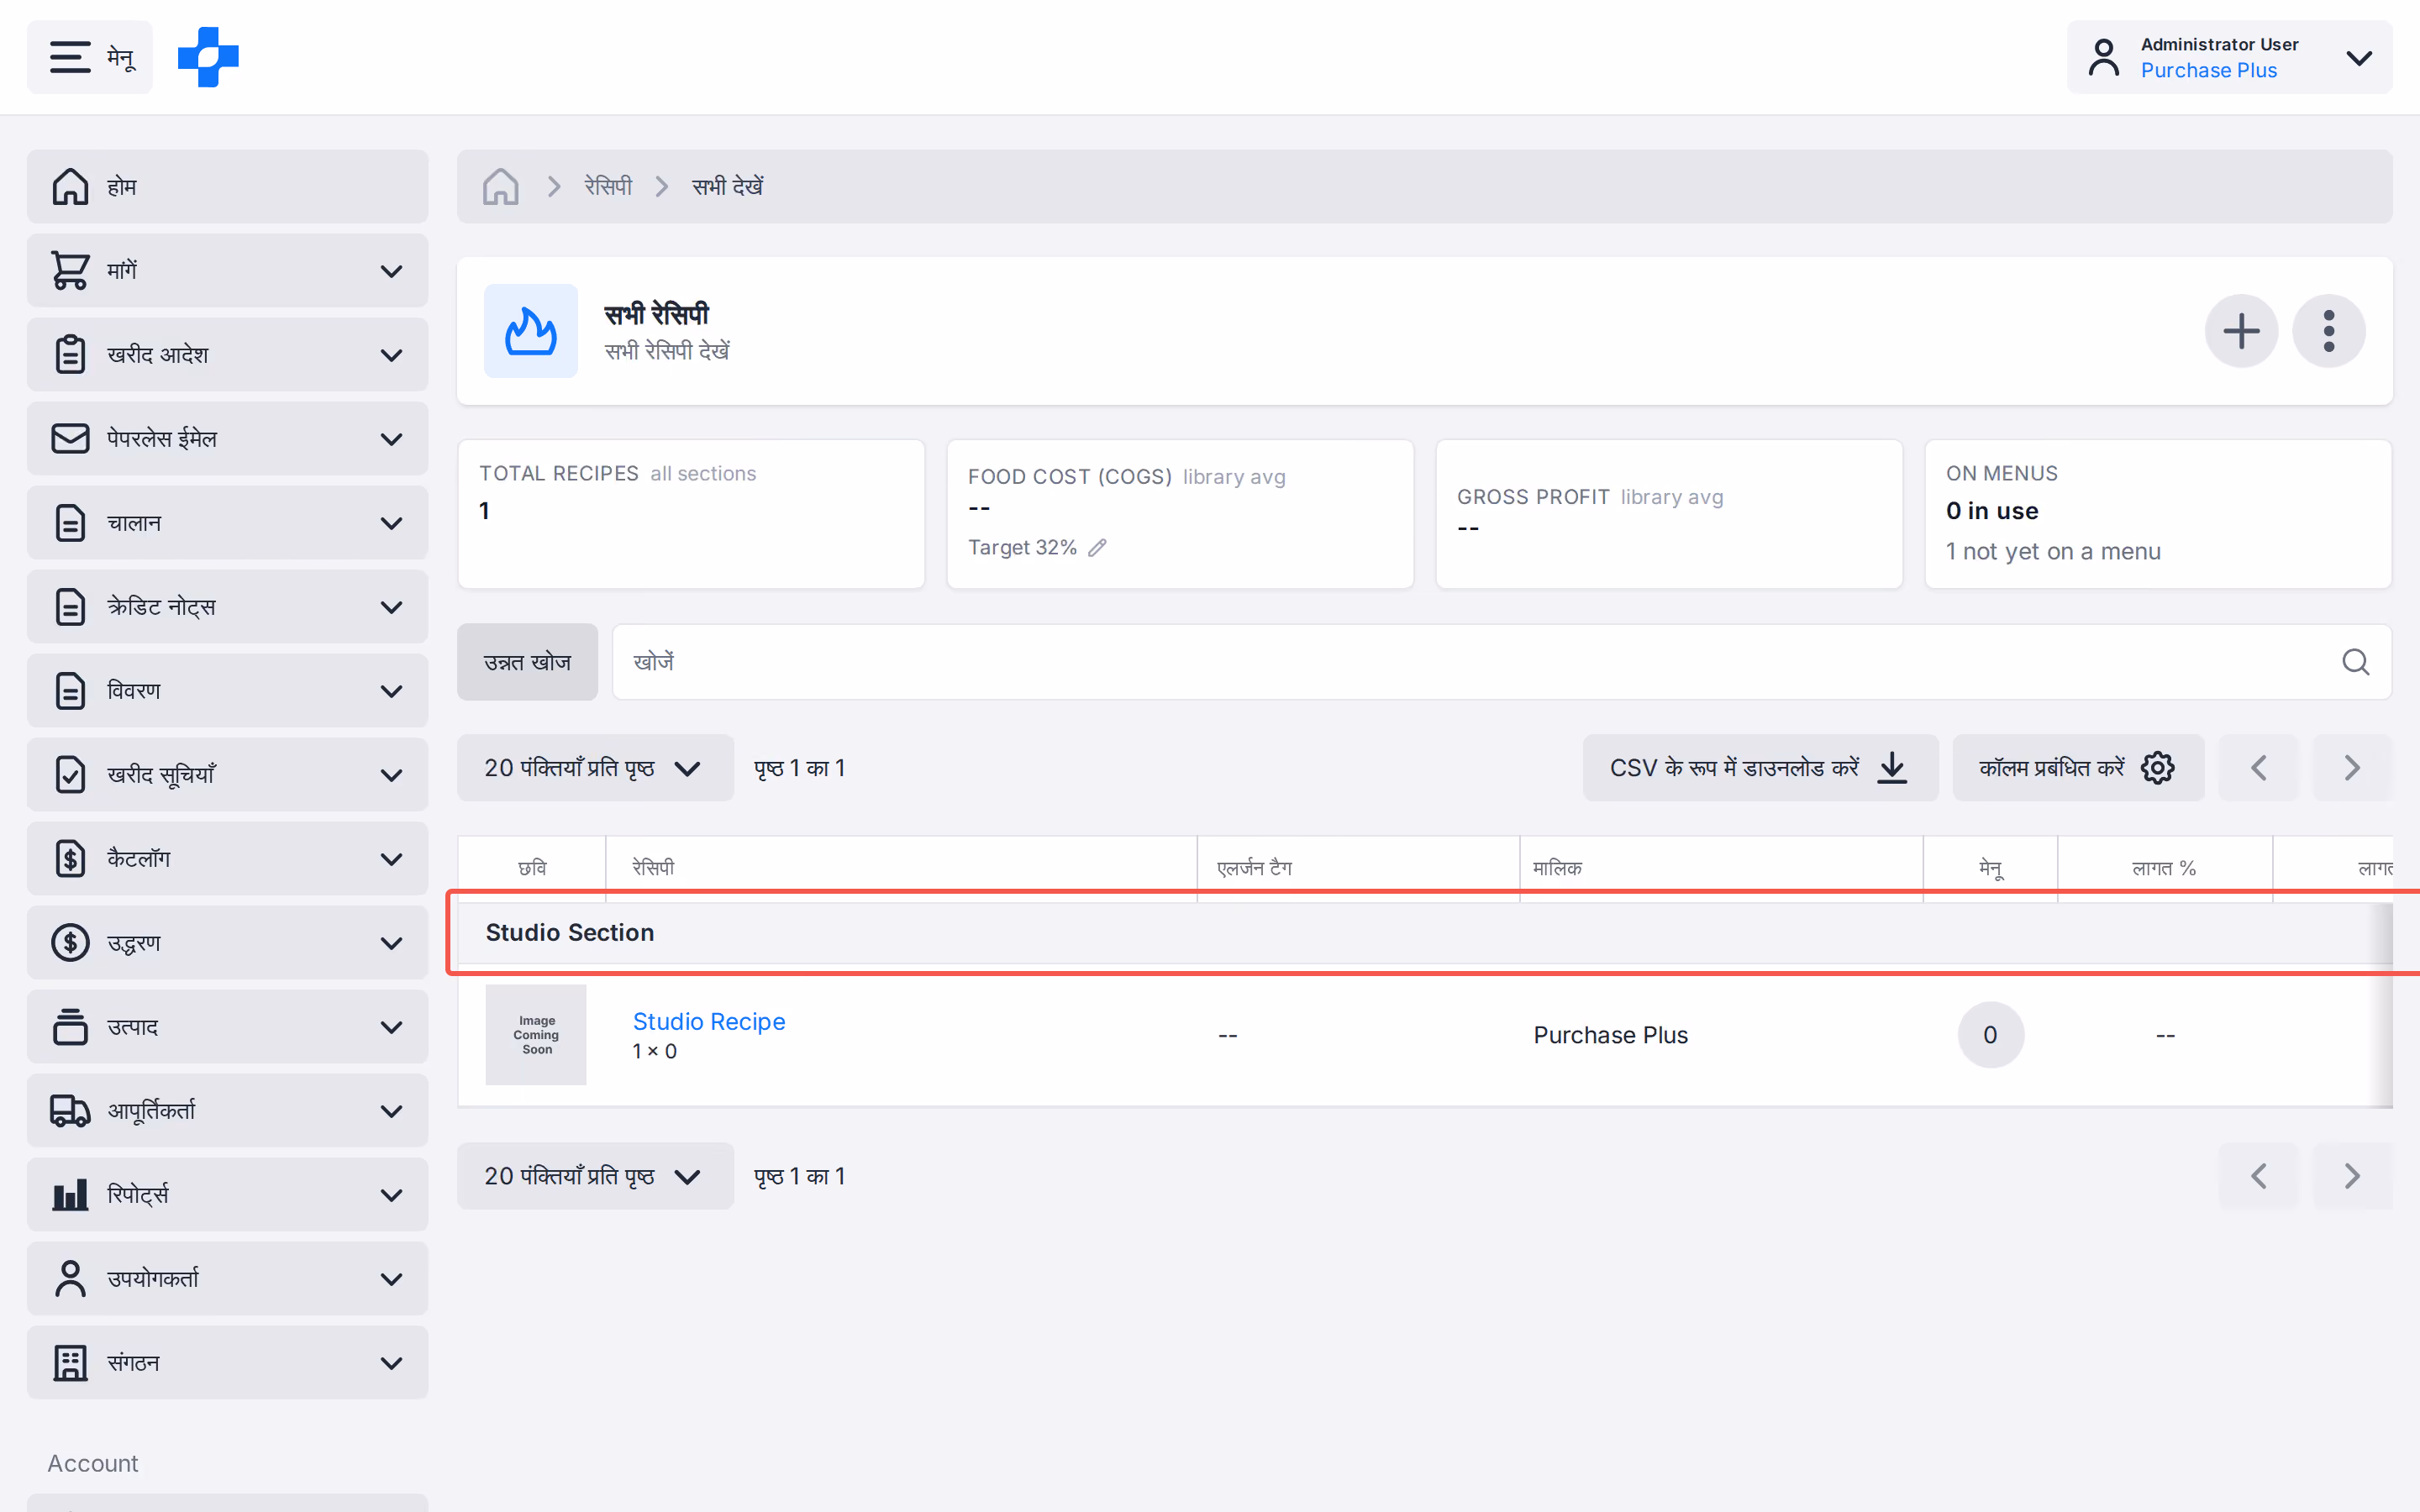This screenshot has height=1512, width=2420.
Task: Open the Studio Recipe link
Action: click(x=708, y=1021)
